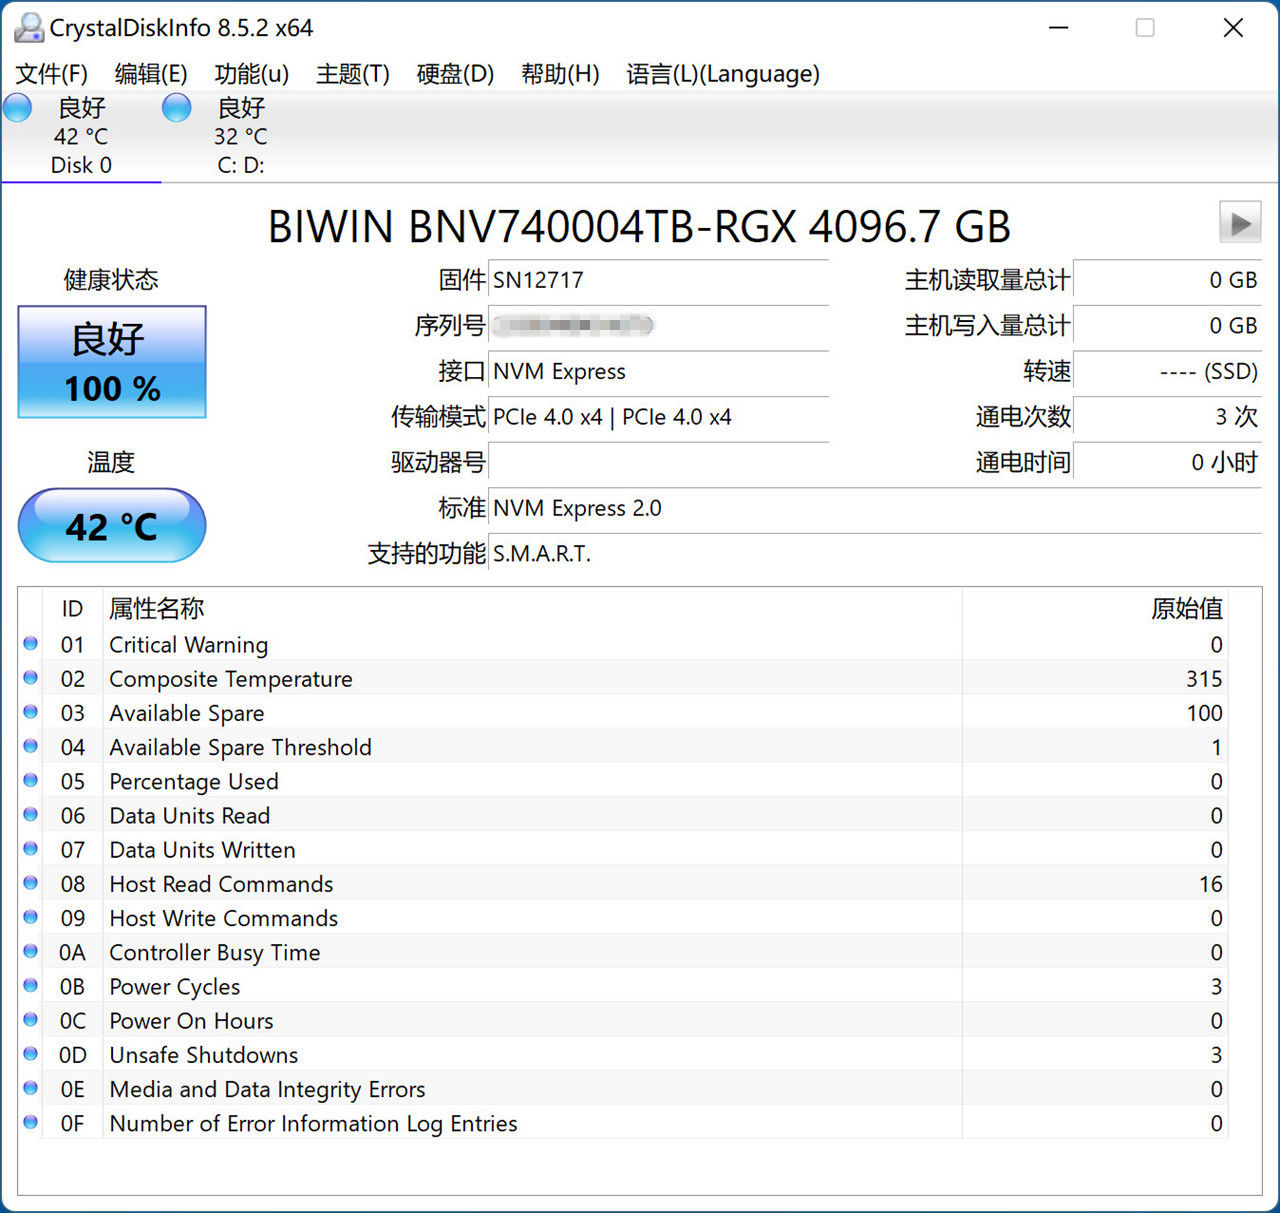
Task: Open the 功能(u) menu
Action: point(251,74)
